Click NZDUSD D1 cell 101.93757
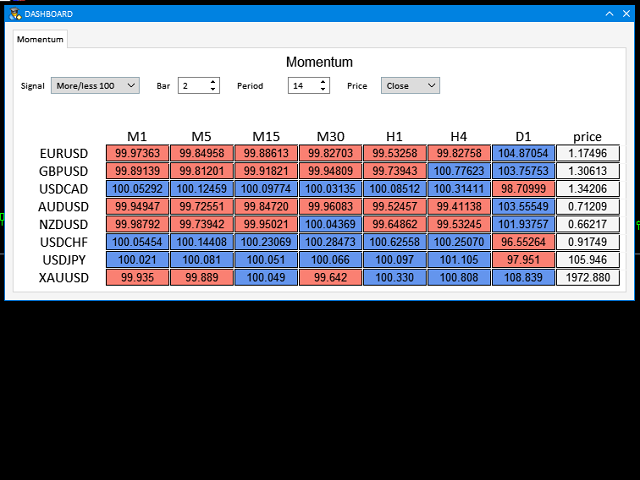The width and height of the screenshot is (640, 480). coord(523,224)
